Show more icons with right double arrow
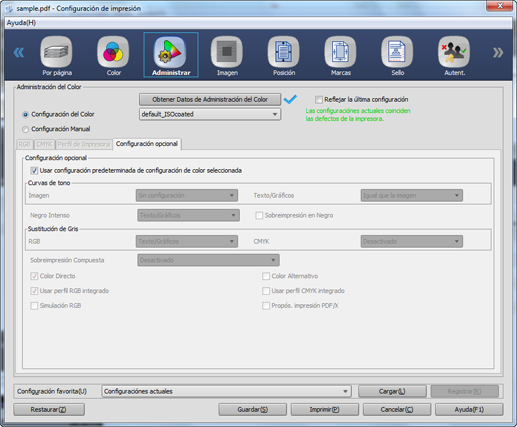517x427 pixels. point(498,52)
